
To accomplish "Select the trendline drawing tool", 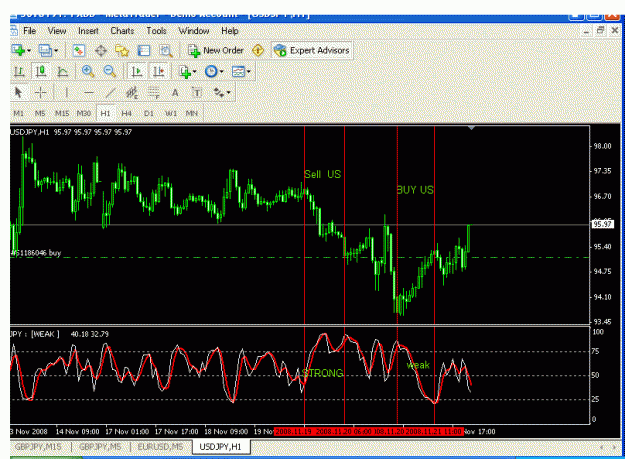I will (x=110, y=92).
